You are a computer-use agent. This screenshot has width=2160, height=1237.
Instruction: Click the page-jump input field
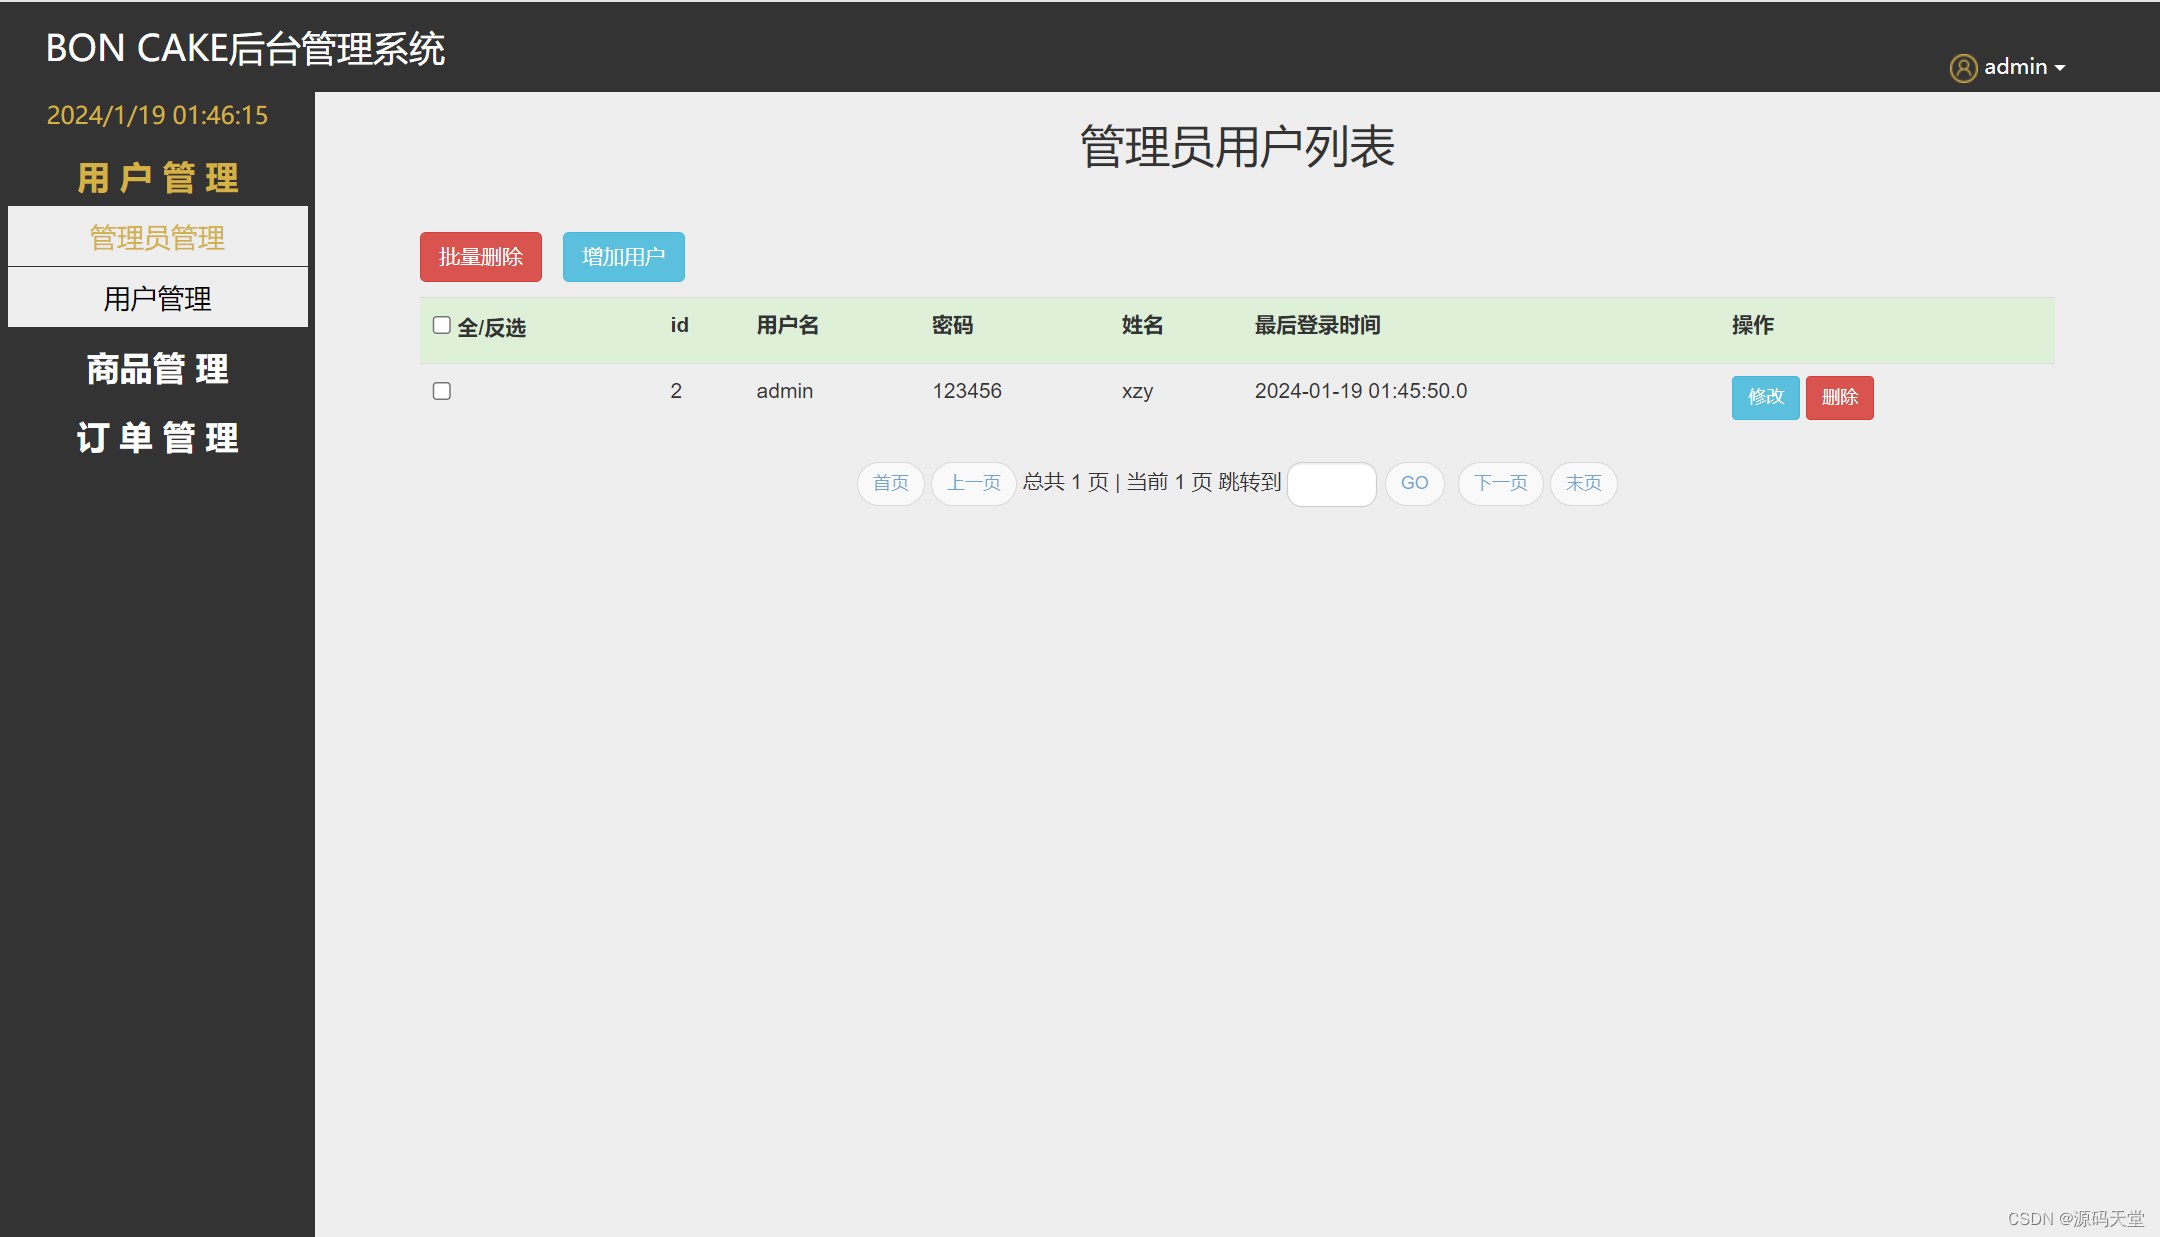pyautogui.click(x=1332, y=484)
